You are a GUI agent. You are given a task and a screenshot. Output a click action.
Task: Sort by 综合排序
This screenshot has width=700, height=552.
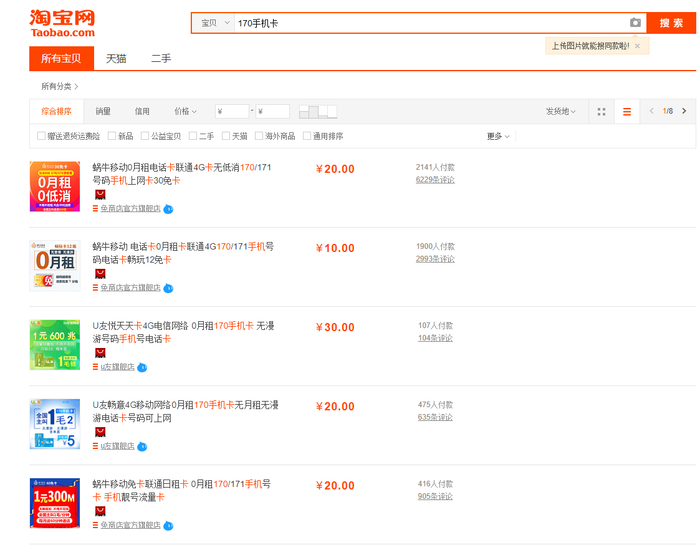click(x=56, y=111)
